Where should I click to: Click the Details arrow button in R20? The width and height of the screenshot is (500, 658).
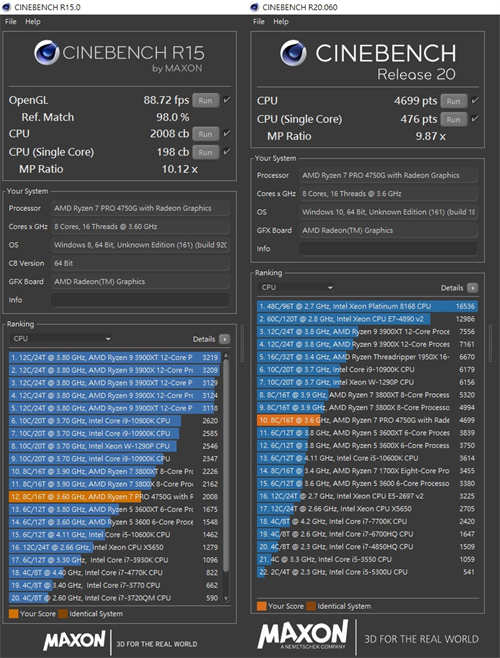click(x=473, y=288)
